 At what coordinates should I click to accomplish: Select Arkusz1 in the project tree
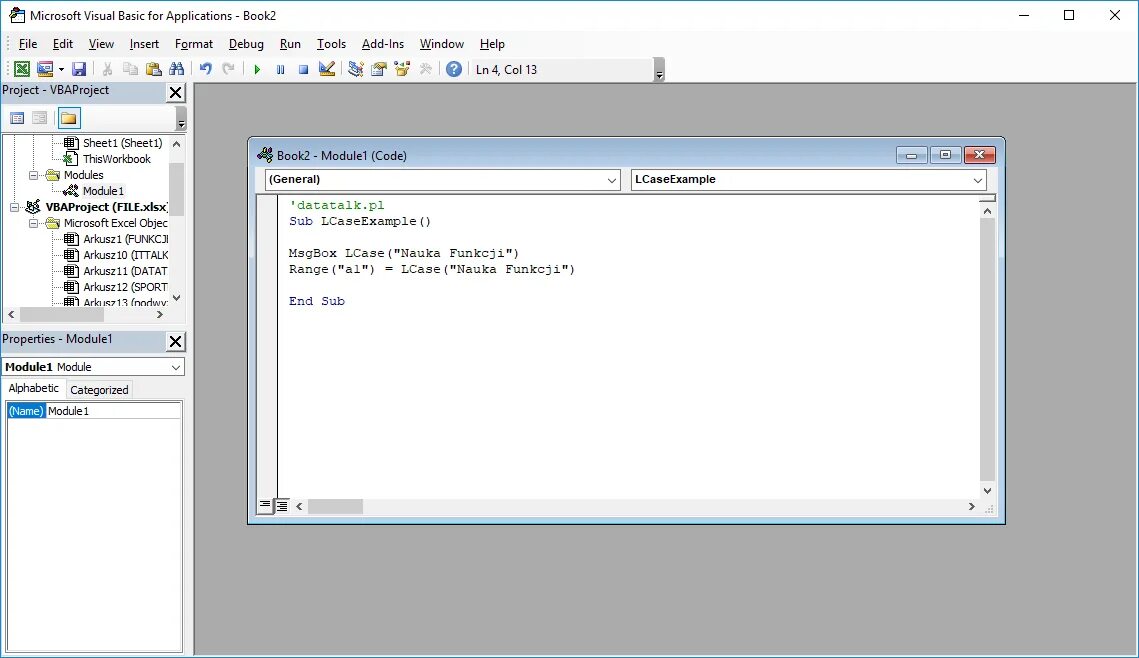(x=125, y=239)
